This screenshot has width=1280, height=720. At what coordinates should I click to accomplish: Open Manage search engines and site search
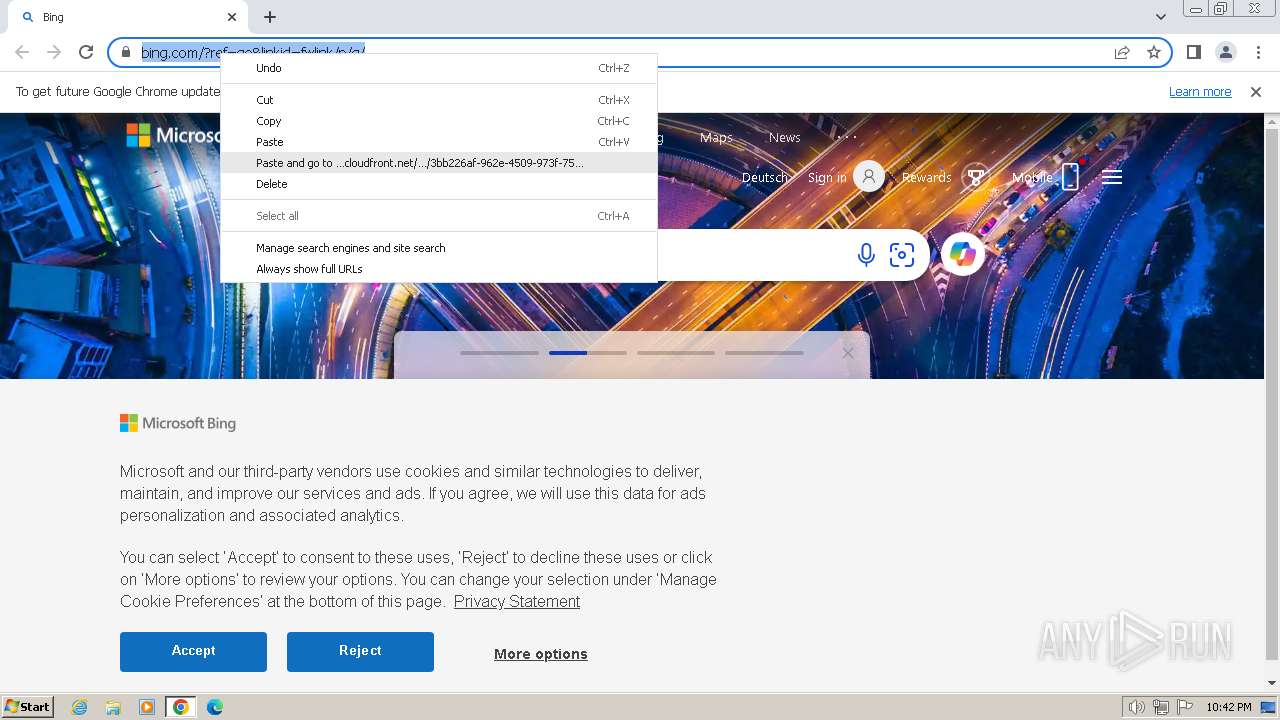[x=439, y=248]
